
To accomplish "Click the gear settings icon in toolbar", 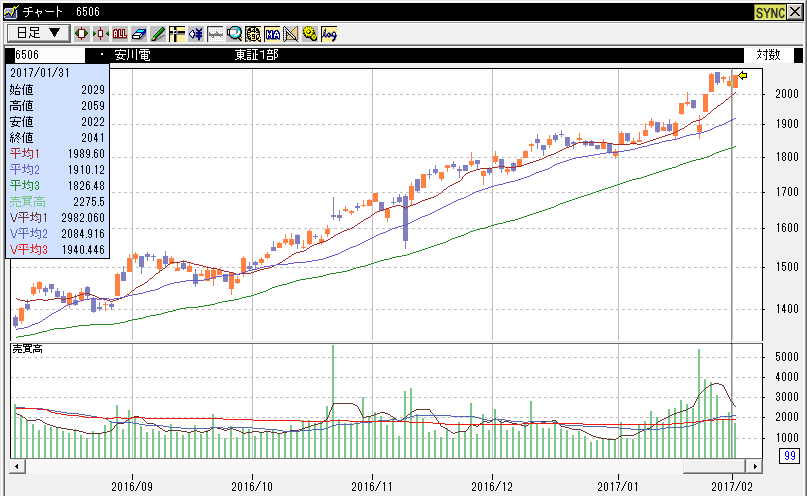I will pyautogui.click(x=309, y=33).
